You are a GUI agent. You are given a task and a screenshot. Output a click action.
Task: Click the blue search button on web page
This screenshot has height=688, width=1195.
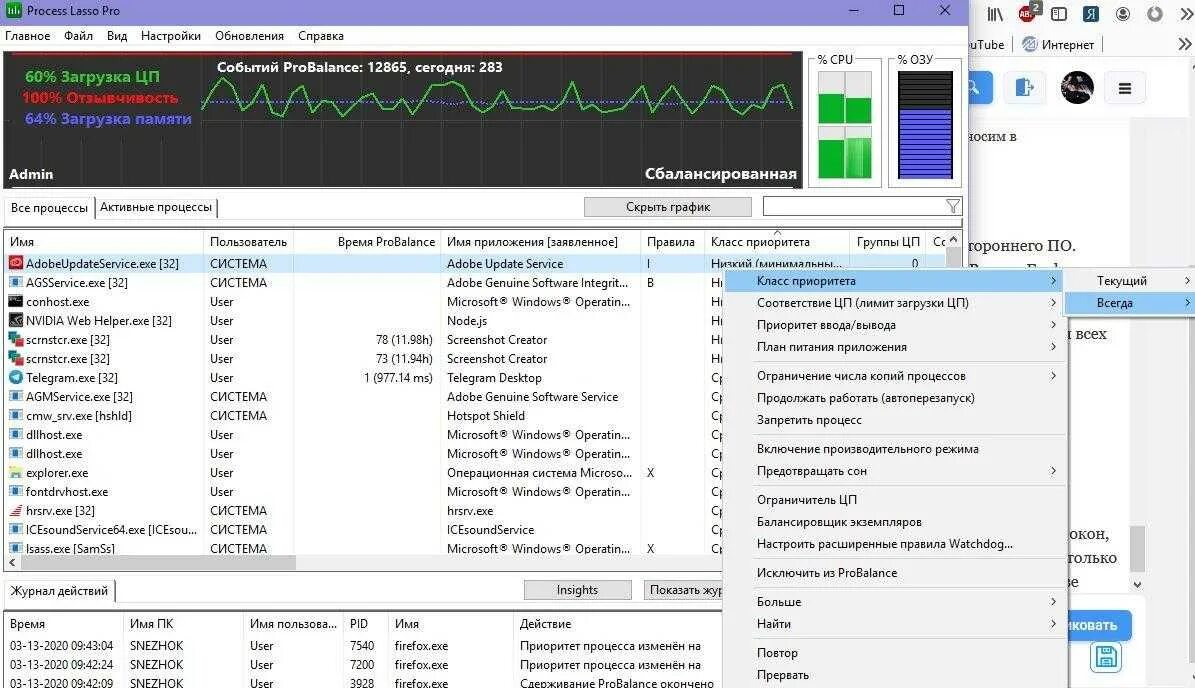(980, 88)
